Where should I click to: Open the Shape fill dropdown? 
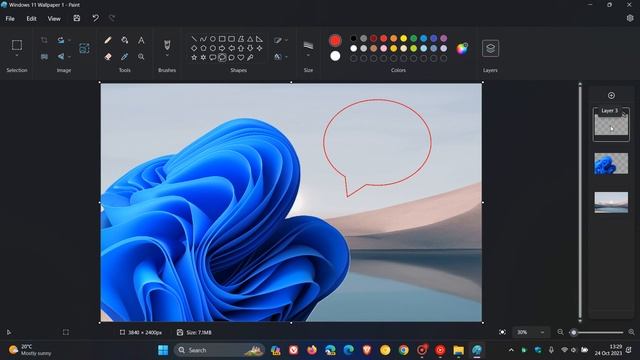click(286, 57)
